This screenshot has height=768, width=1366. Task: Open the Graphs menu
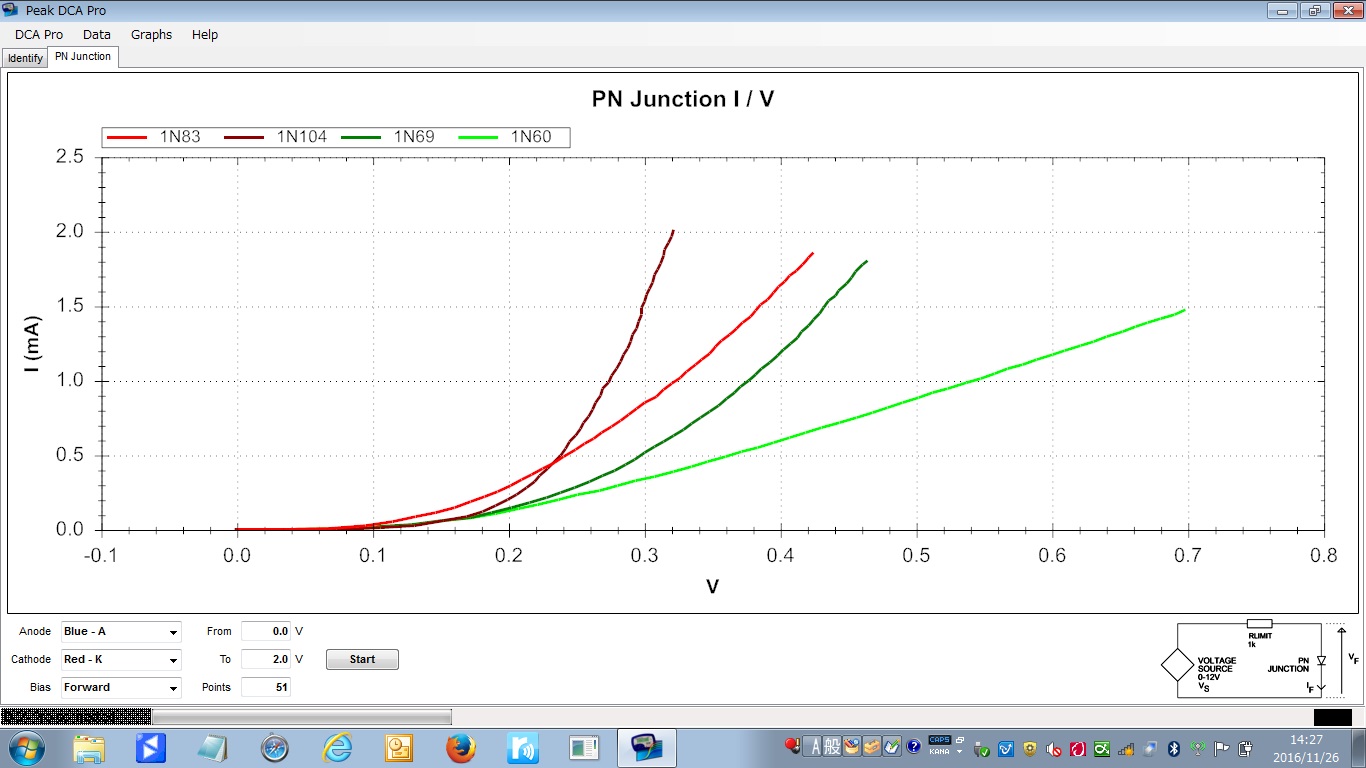151,34
